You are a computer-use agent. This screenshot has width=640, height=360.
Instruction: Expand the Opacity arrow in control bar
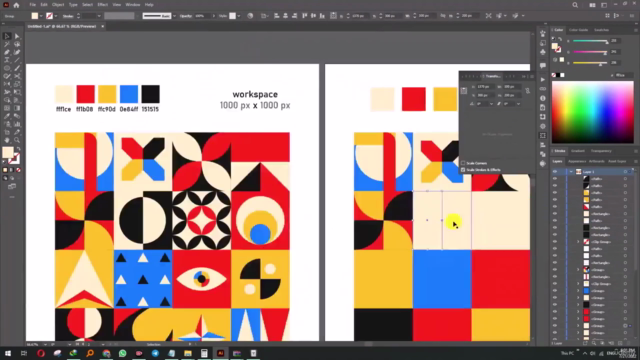[x=213, y=16]
